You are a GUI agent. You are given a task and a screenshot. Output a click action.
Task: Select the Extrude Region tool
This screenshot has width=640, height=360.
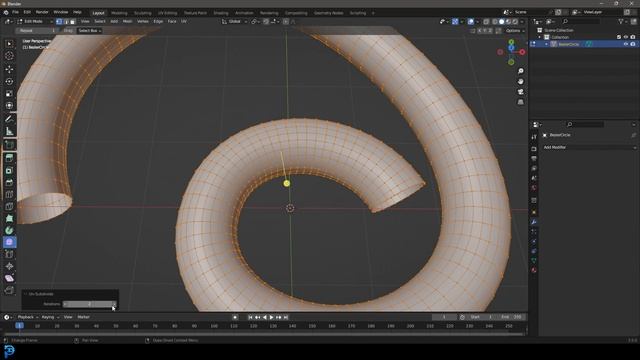[x=9, y=158]
